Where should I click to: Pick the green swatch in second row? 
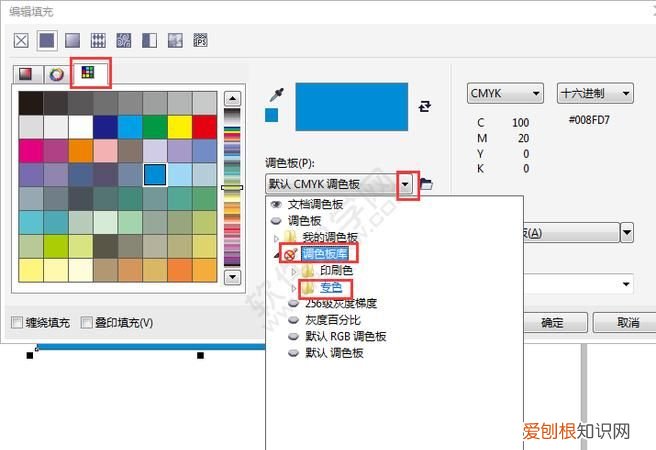[155, 127]
